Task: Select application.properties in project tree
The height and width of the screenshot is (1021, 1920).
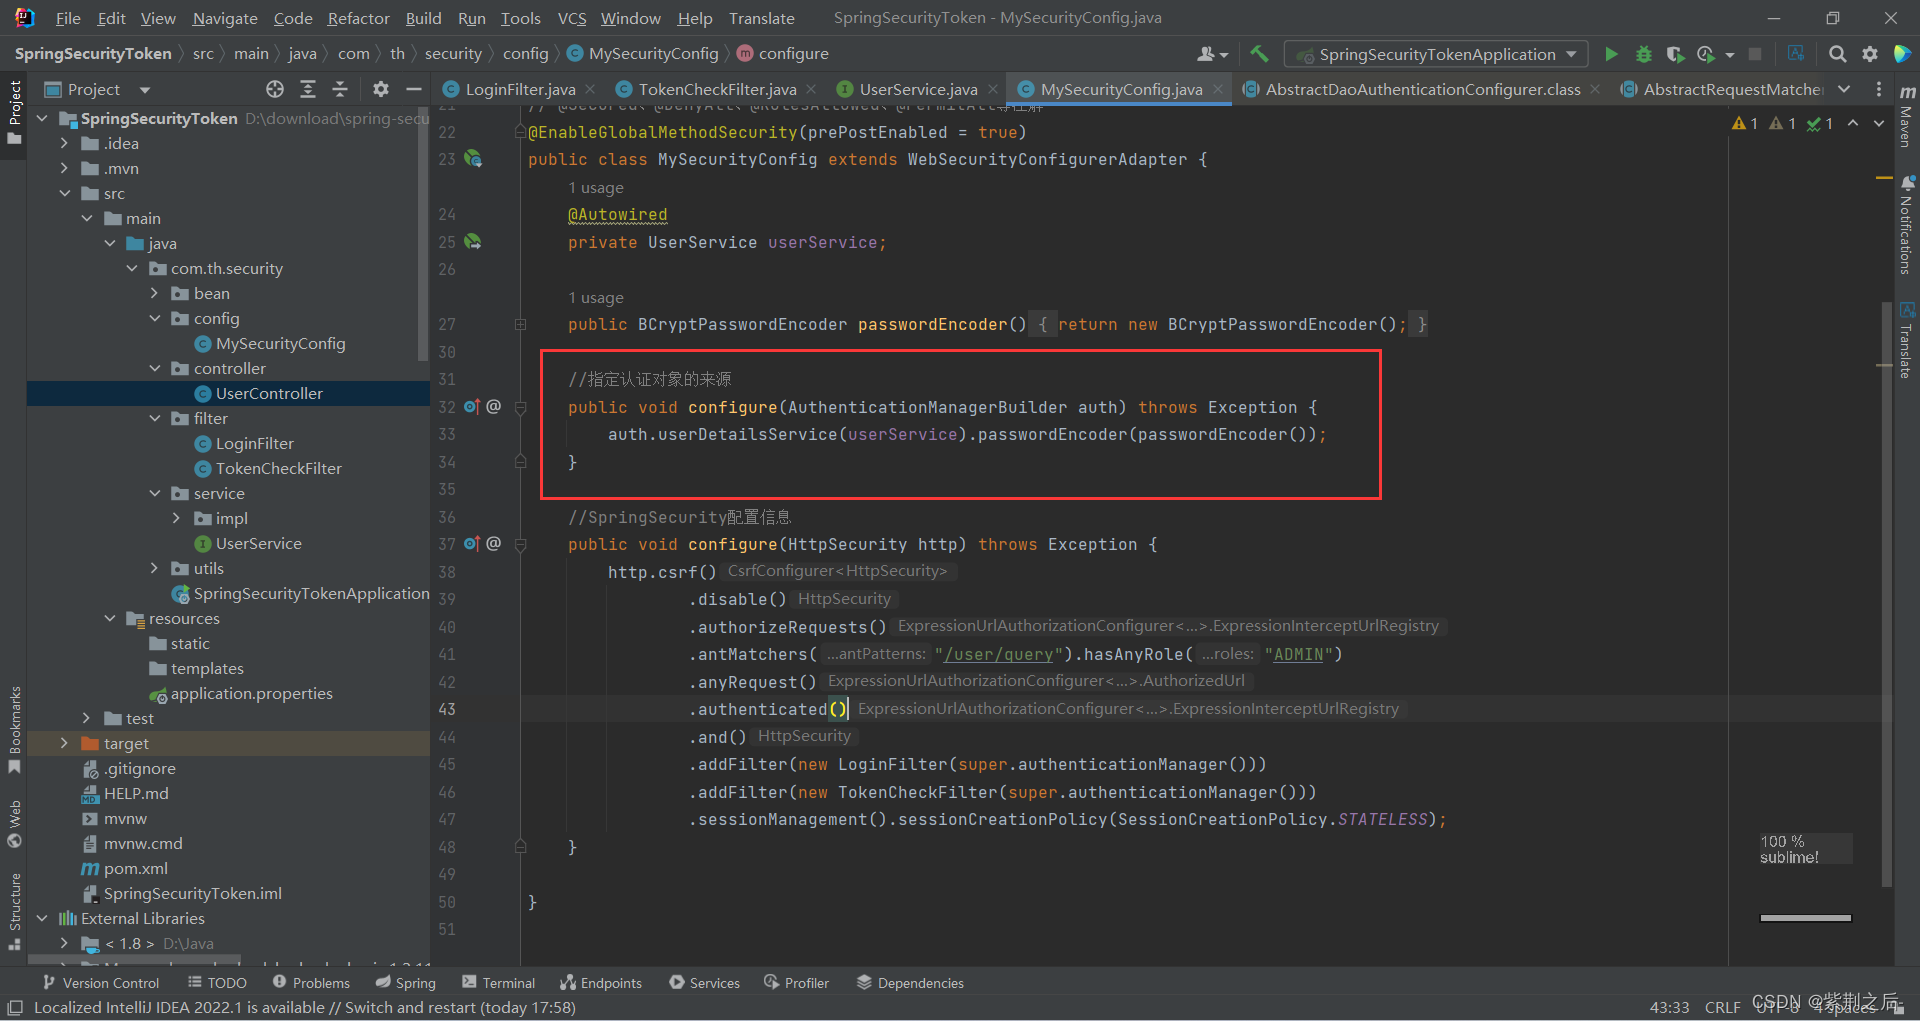Action: [251, 693]
